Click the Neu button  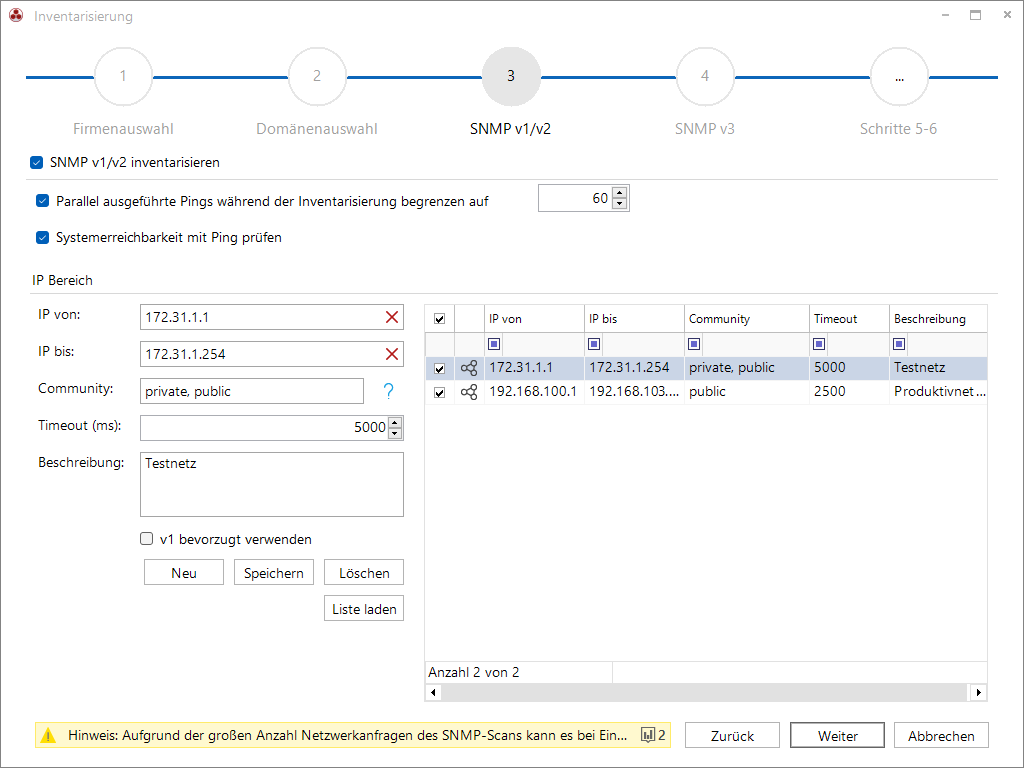(184, 572)
